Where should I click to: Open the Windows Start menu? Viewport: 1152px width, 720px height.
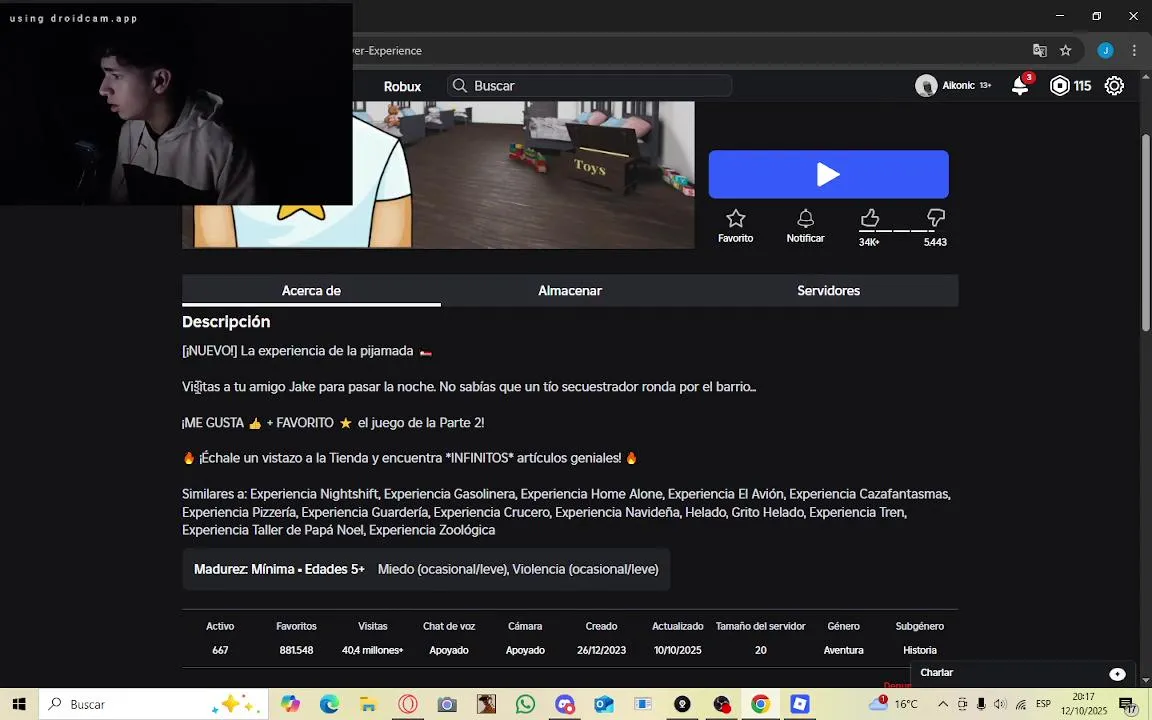point(18,705)
